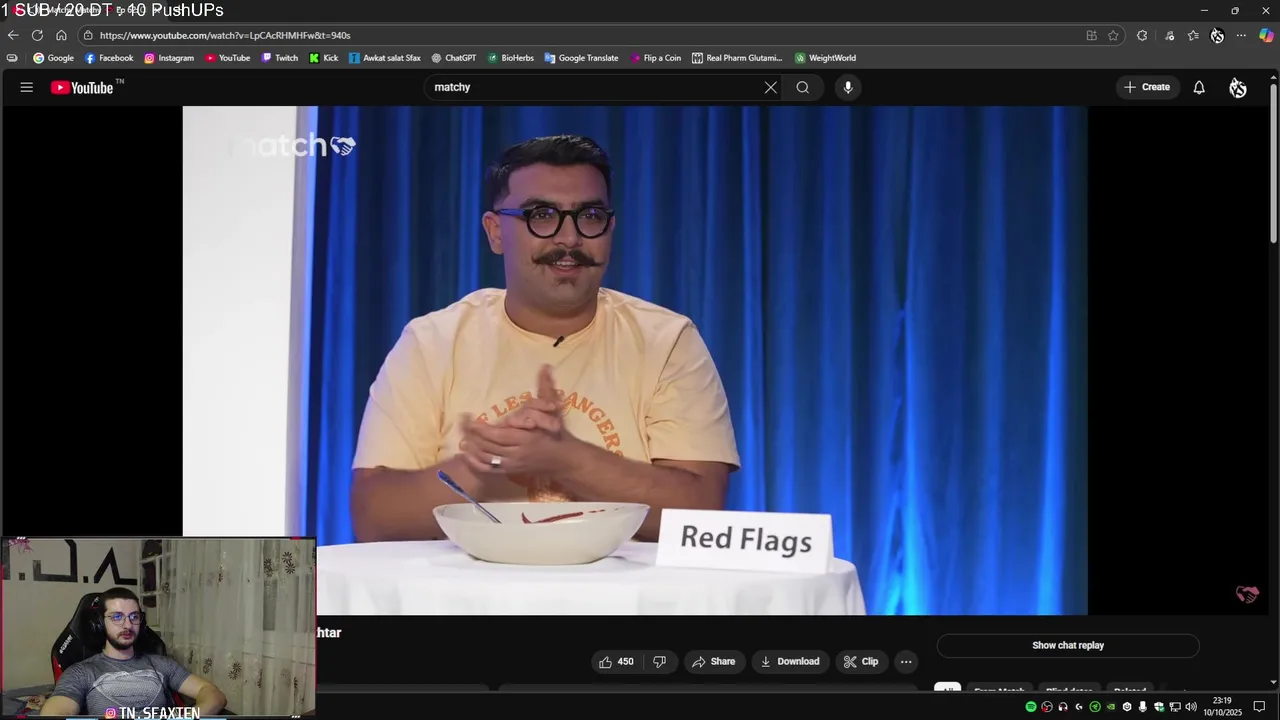
Task: Open browser home page
Action: (x=61, y=35)
